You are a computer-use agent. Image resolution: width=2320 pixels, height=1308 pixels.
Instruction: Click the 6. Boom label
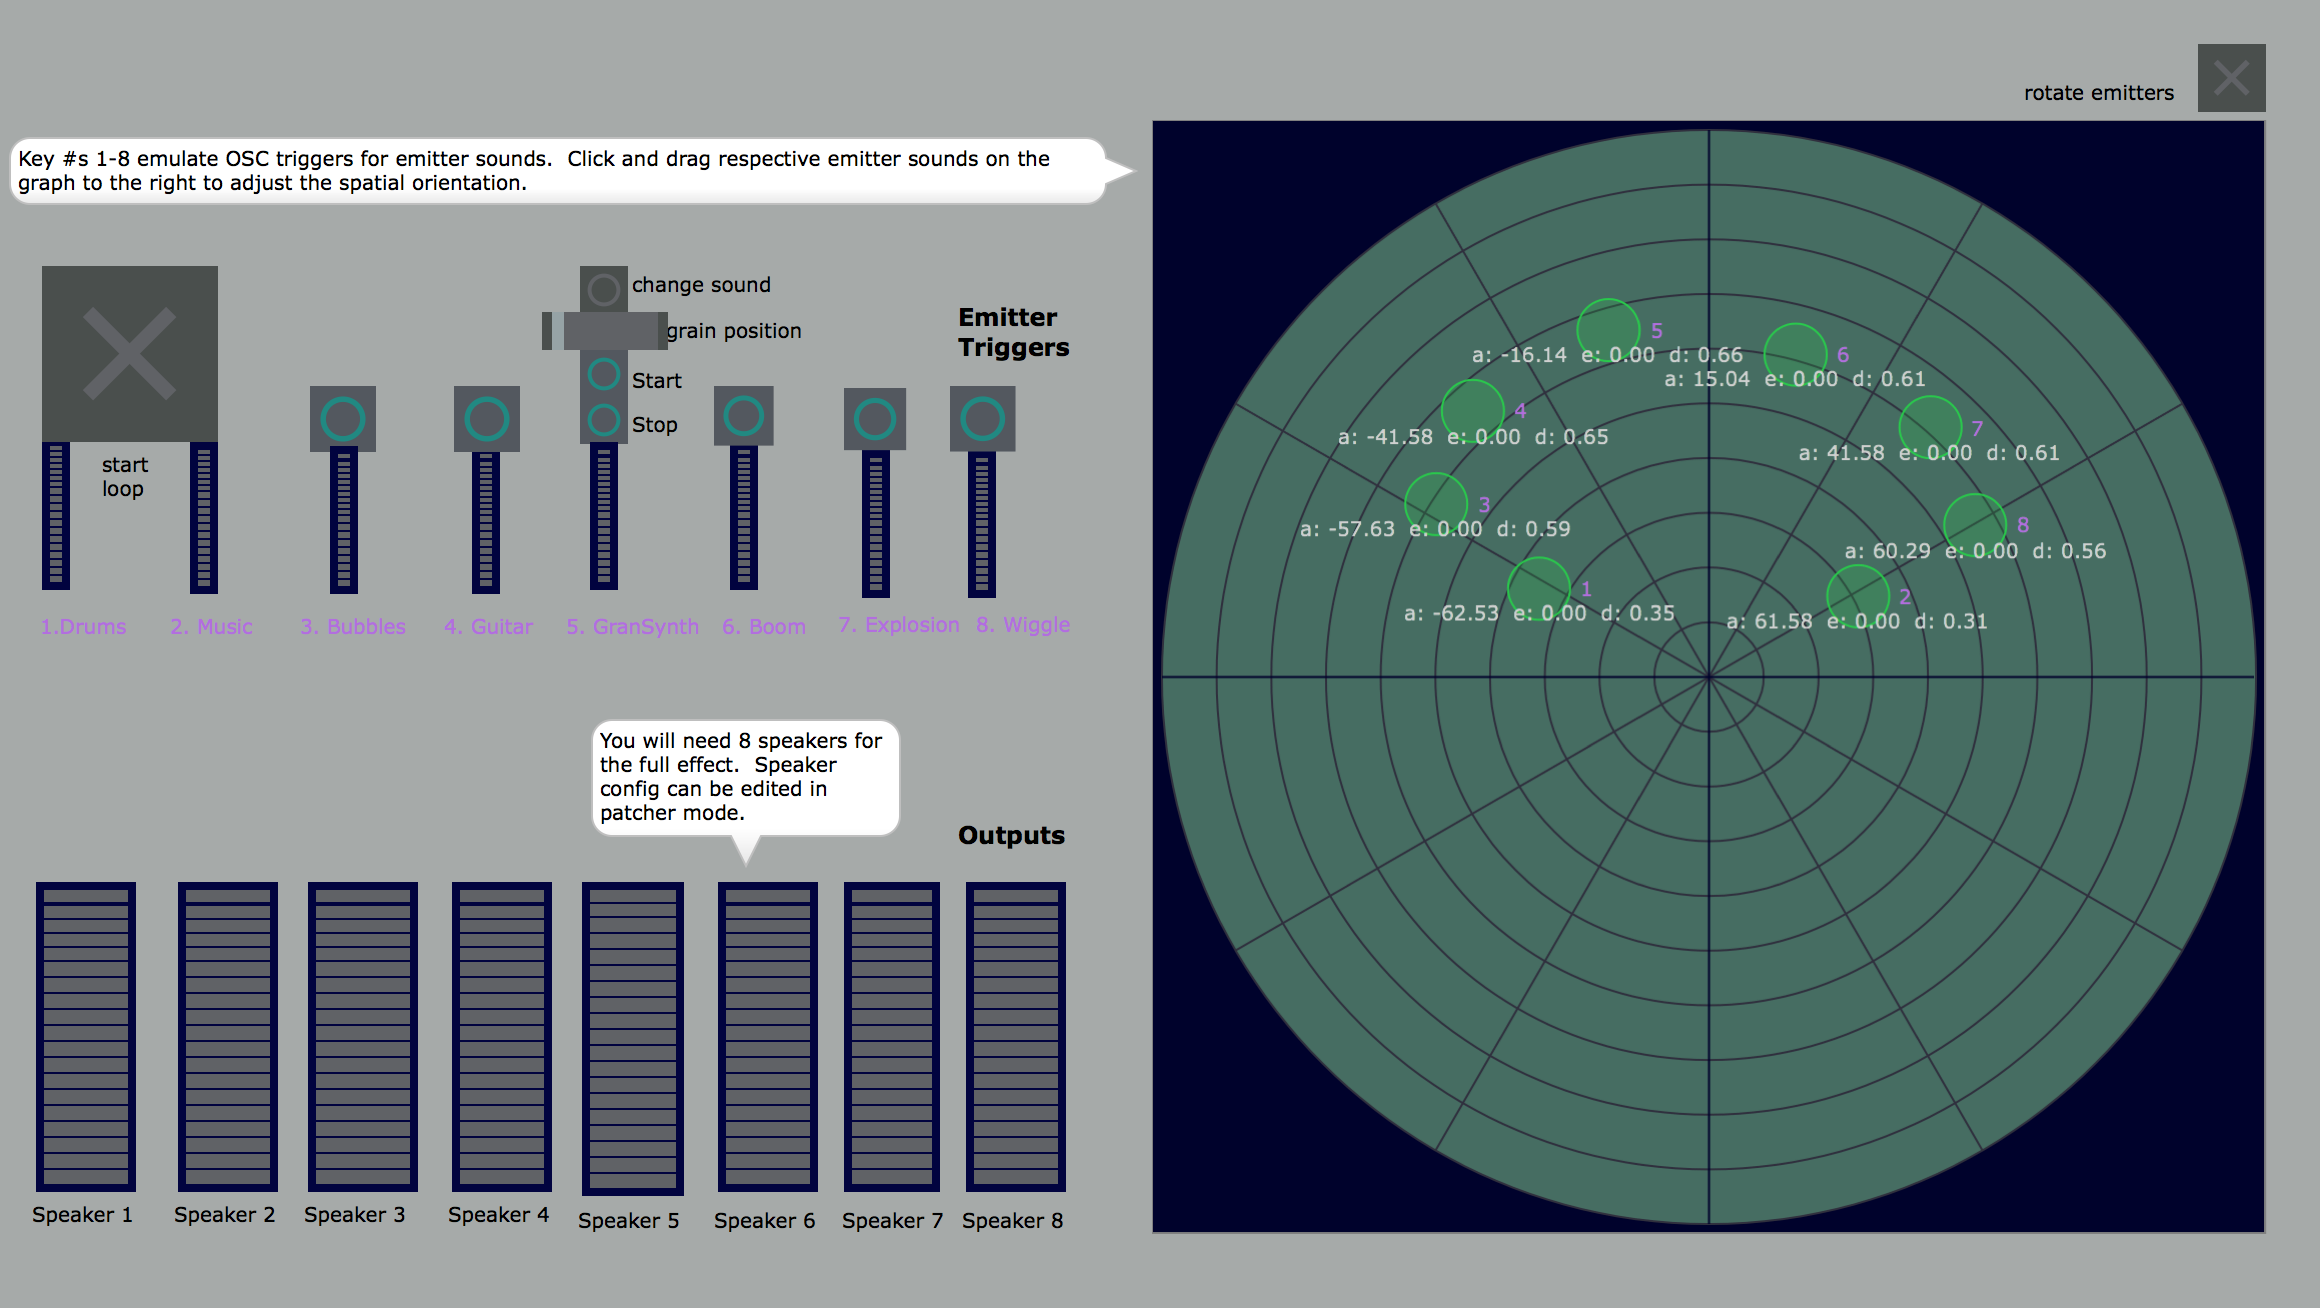tap(764, 627)
